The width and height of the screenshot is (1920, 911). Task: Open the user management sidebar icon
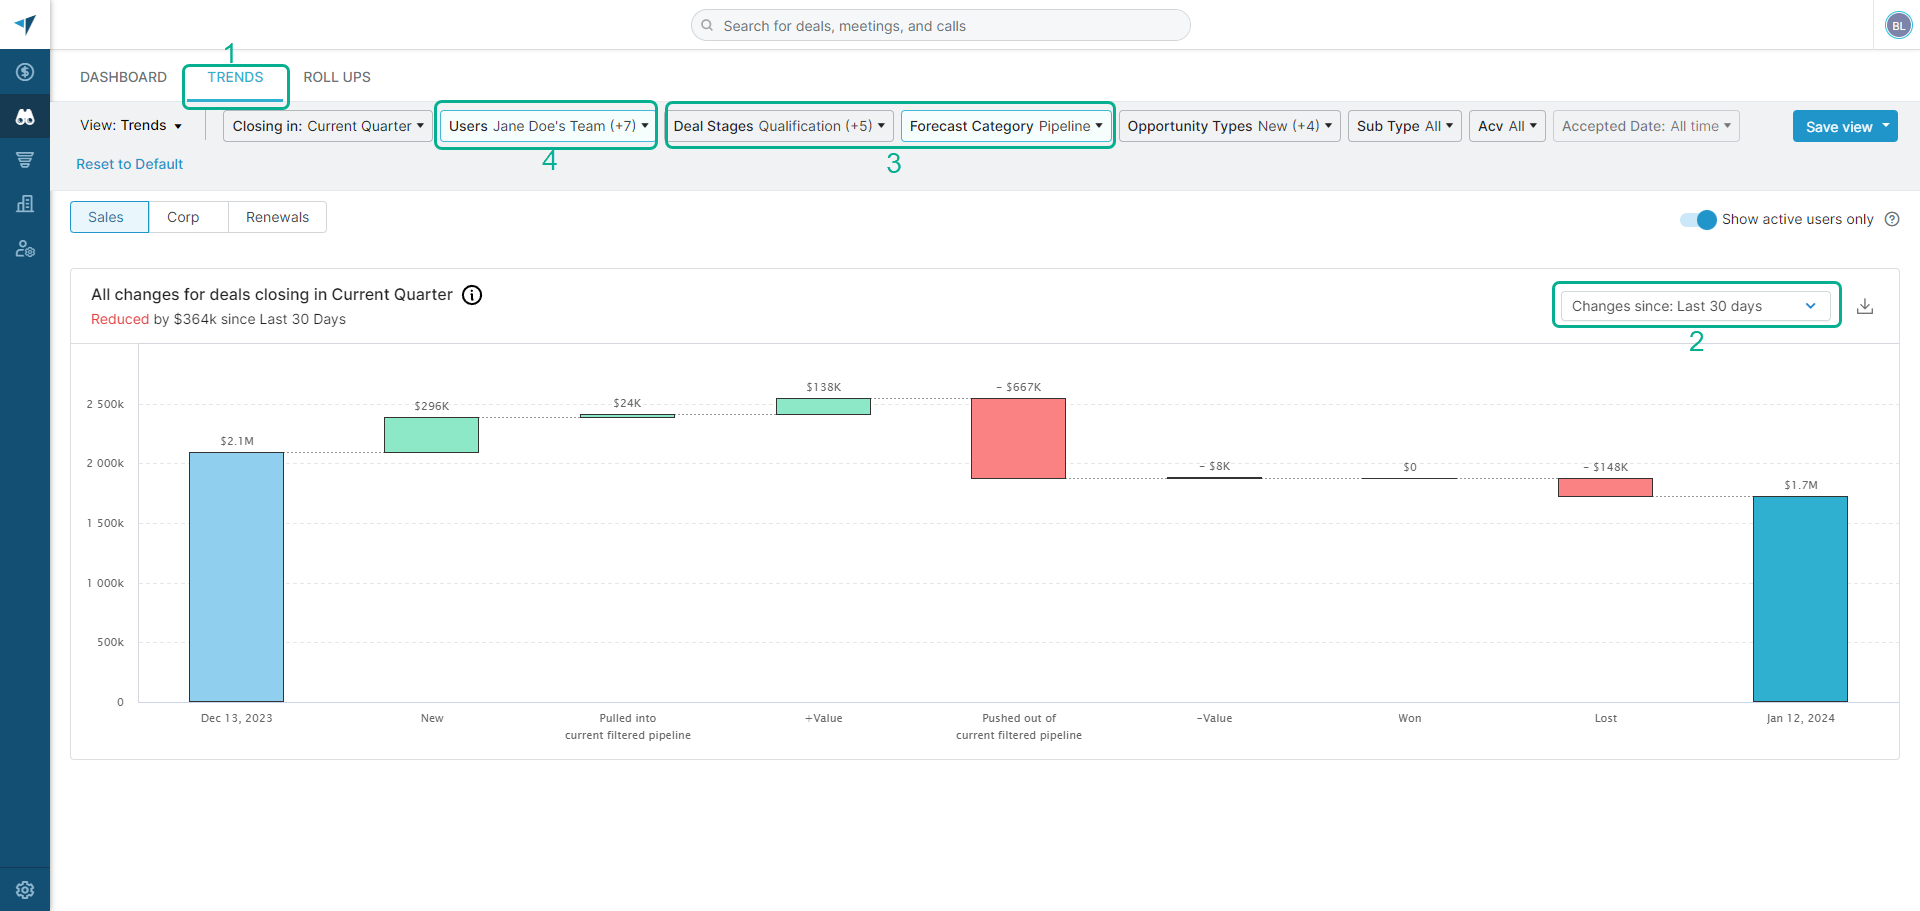click(x=25, y=249)
